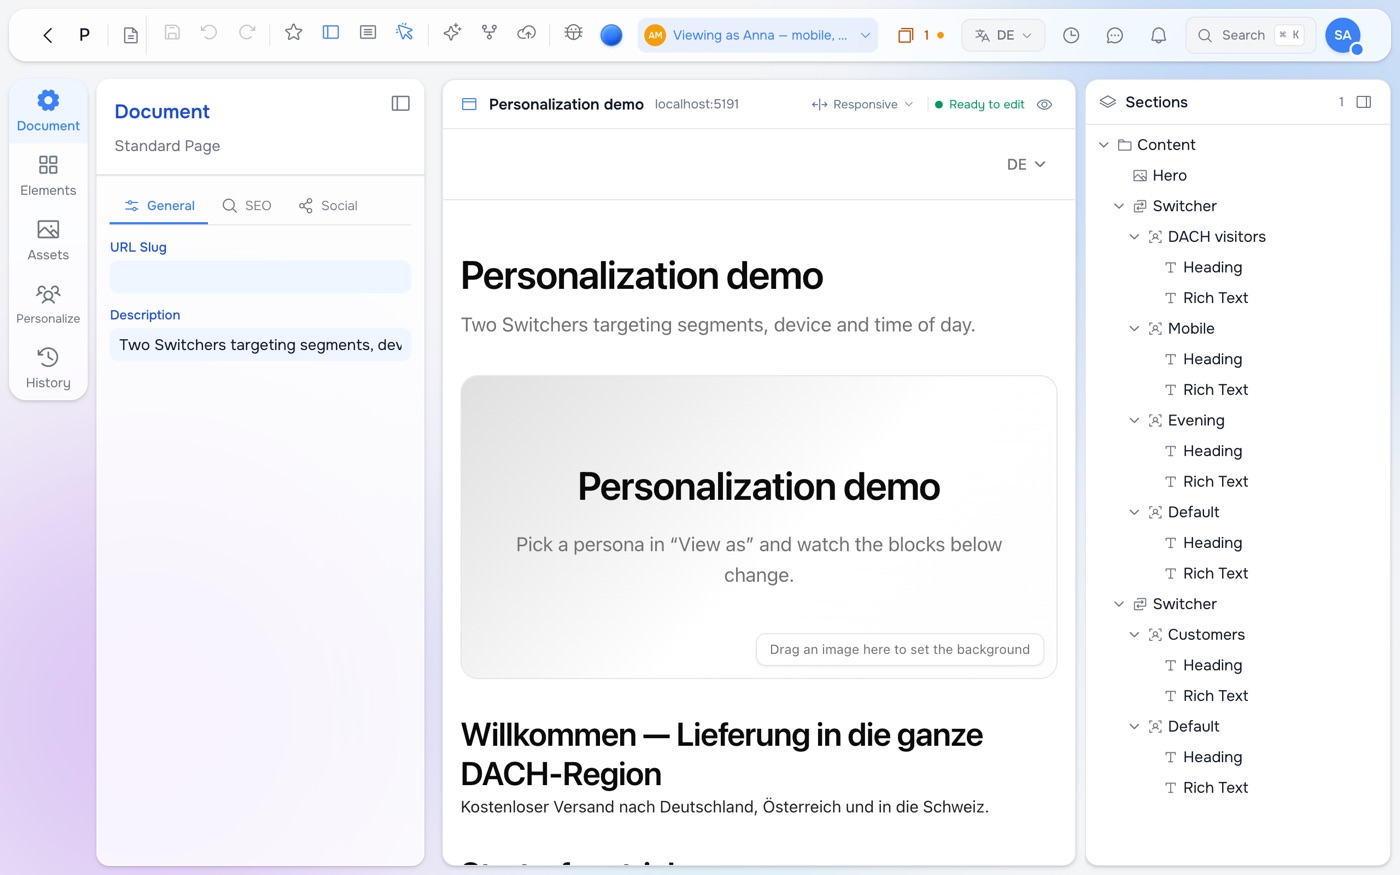Open notifications bell icon
Screen dimensions: 1400x875
point(1158,35)
